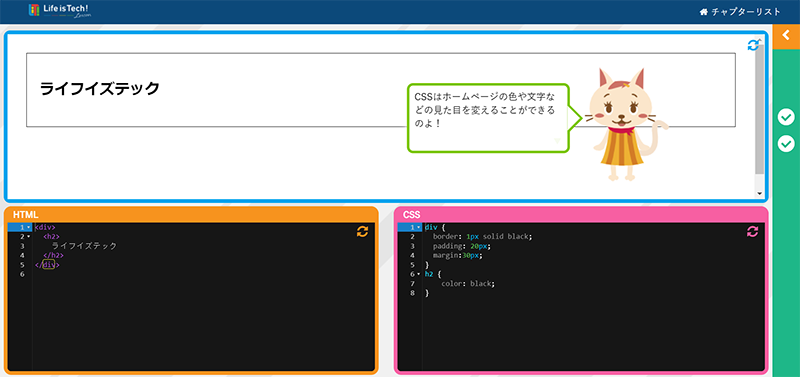Viewport: 800px width, 377px height.
Task: Fold CSS line 1 div rule arrow
Action: click(418, 228)
